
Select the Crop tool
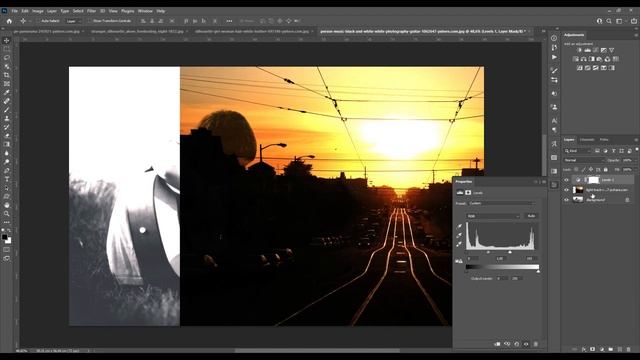7,75
